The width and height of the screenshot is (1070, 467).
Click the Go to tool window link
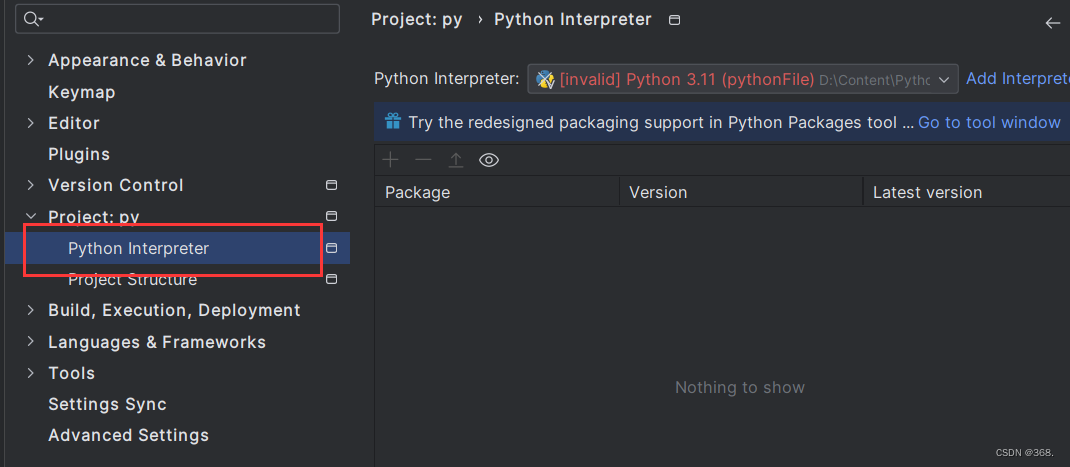pyautogui.click(x=988, y=122)
